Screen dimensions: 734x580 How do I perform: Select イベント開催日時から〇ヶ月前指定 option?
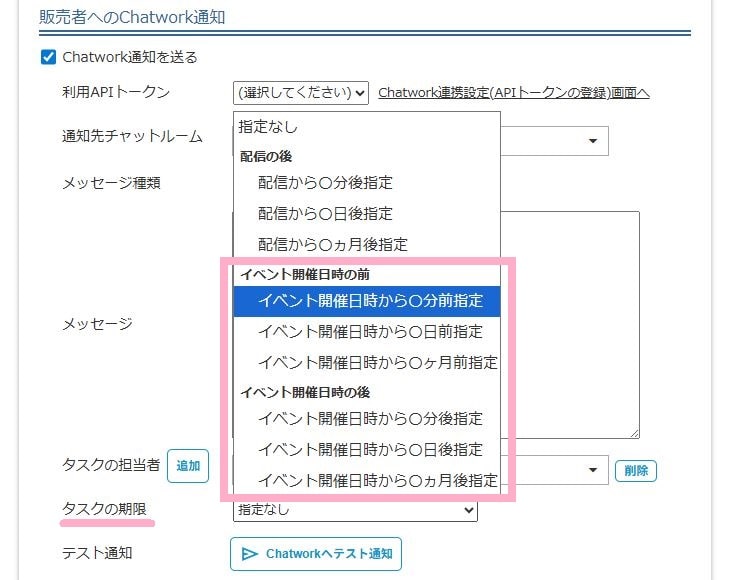377,363
